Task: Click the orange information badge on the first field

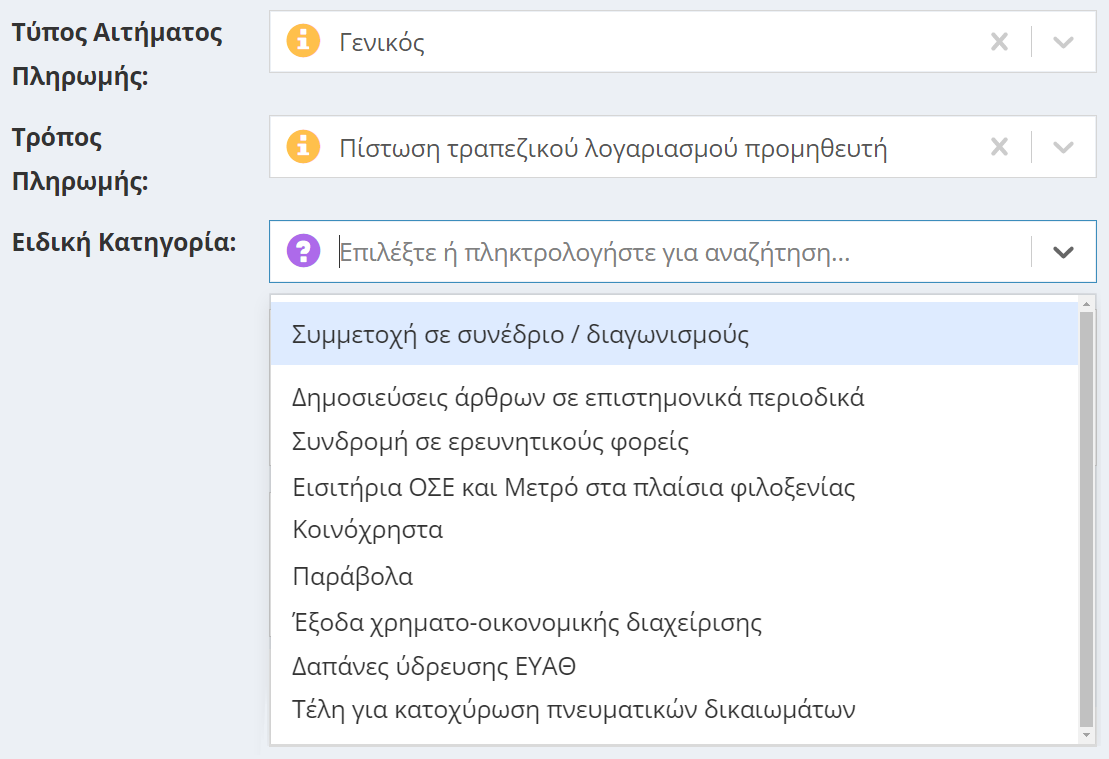Action: pos(302,41)
